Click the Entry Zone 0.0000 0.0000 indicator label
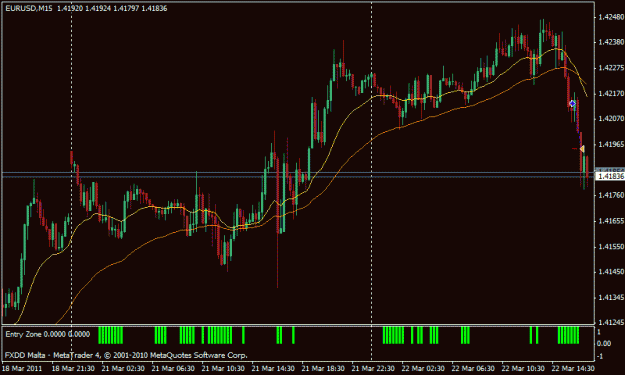 point(47,334)
